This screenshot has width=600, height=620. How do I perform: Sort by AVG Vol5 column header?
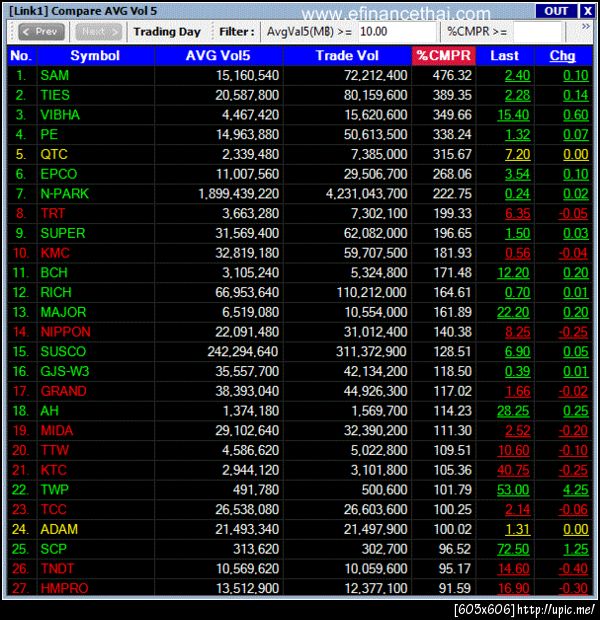pyautogui.click(x=218, y=56)
